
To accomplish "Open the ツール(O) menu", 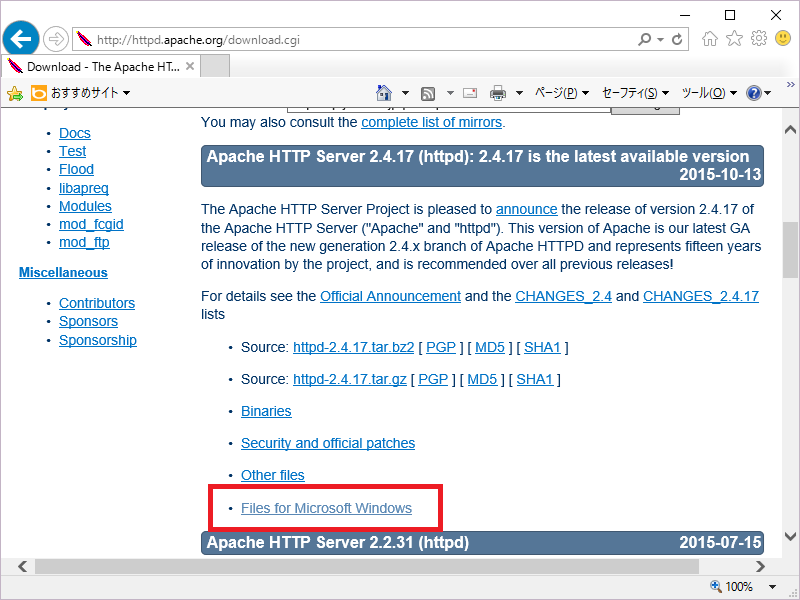I will tap(709, 93).
